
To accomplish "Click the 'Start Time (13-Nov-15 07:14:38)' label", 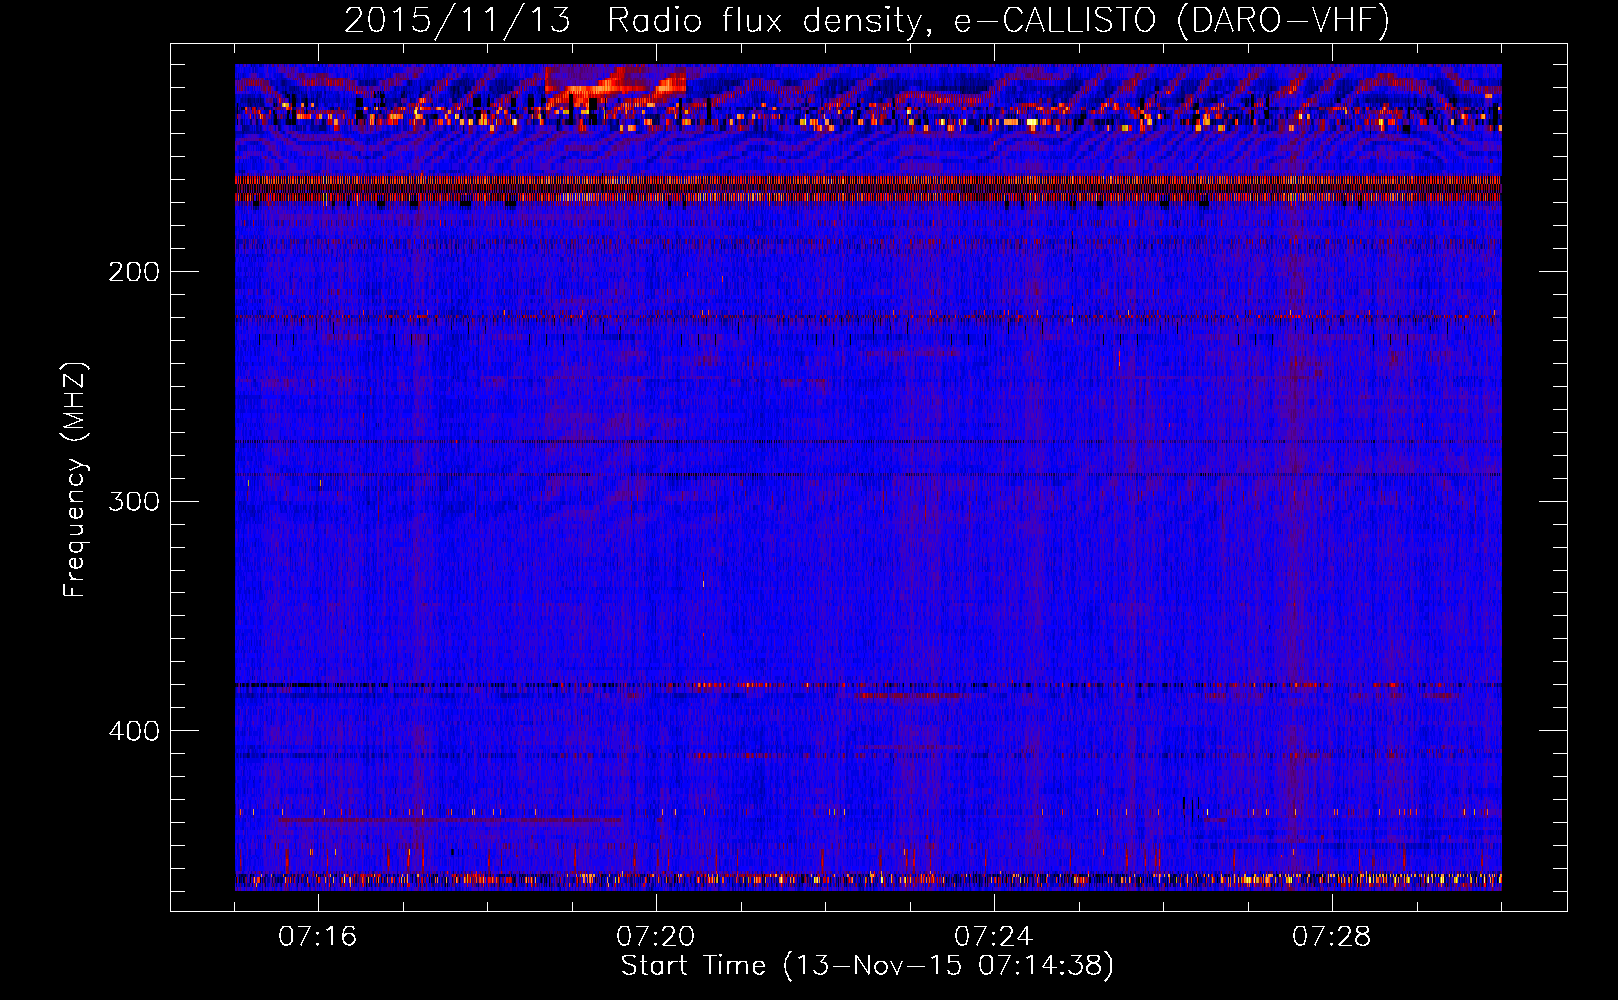I will [867, 966].
